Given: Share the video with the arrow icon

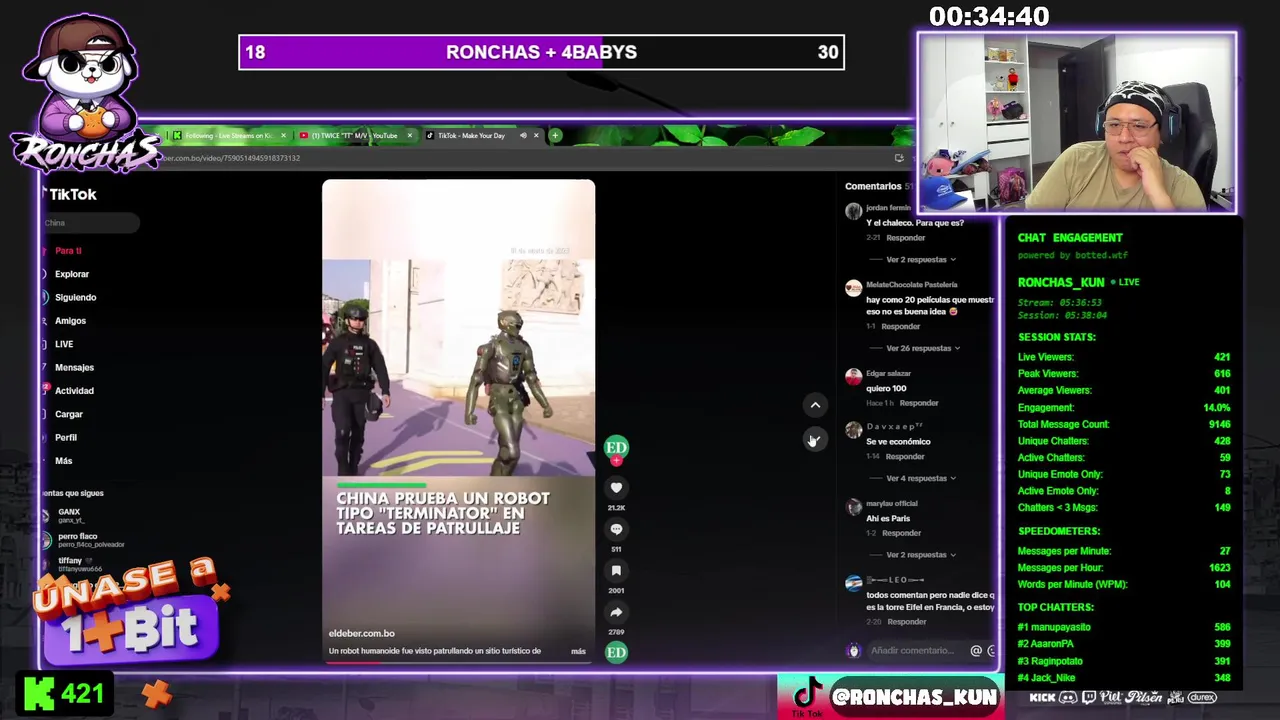Looking at the screenshot, I should [x=616, y=612].
